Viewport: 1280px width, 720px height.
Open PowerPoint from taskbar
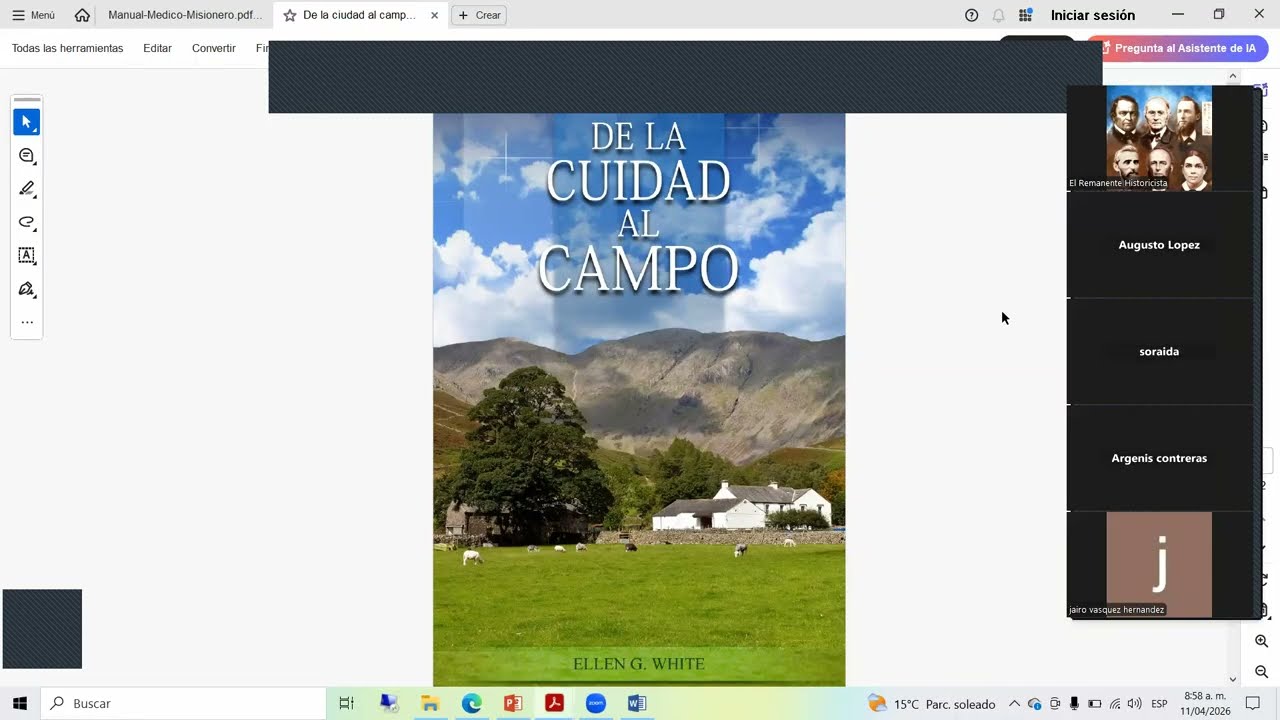(513, 704)
